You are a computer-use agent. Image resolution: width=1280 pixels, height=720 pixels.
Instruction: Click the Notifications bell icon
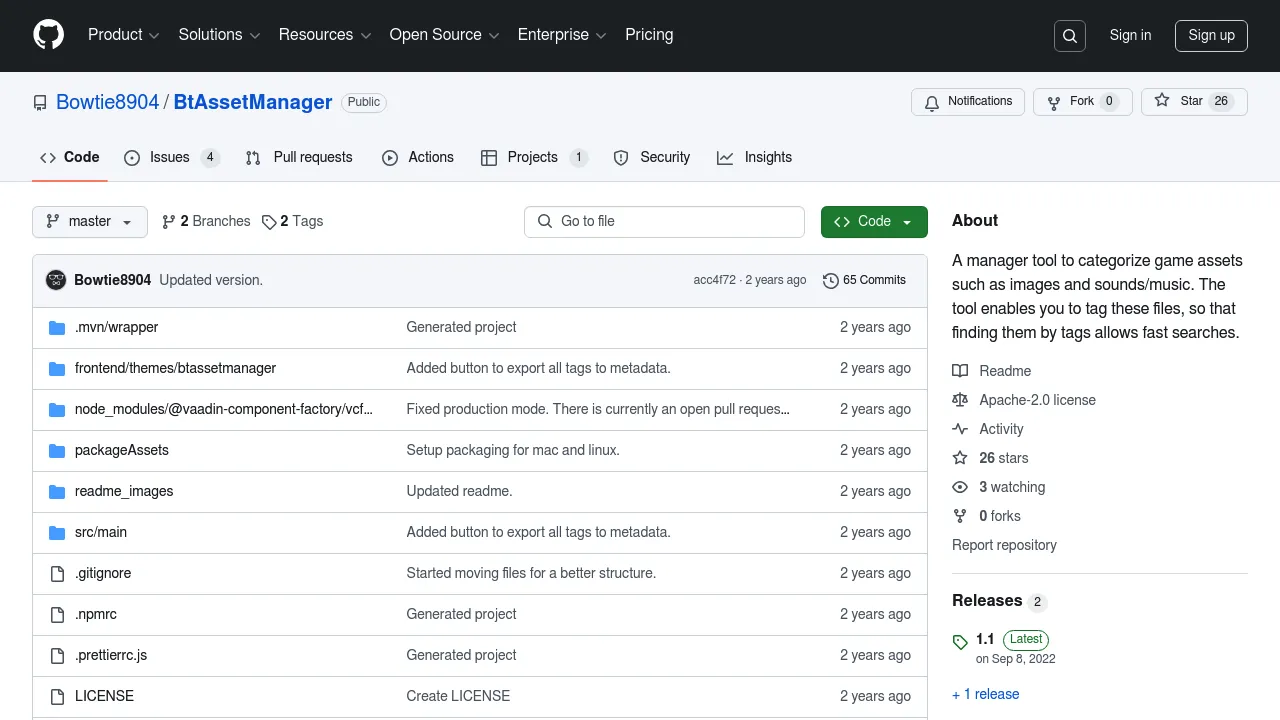932,102
